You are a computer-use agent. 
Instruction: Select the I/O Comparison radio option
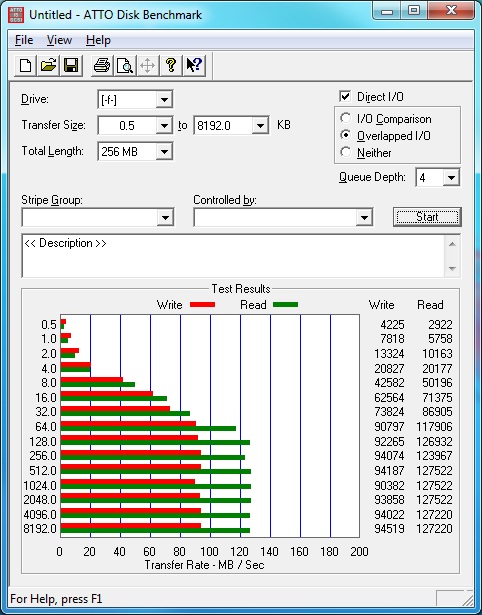pyautogui.click(x=346, y=118)
